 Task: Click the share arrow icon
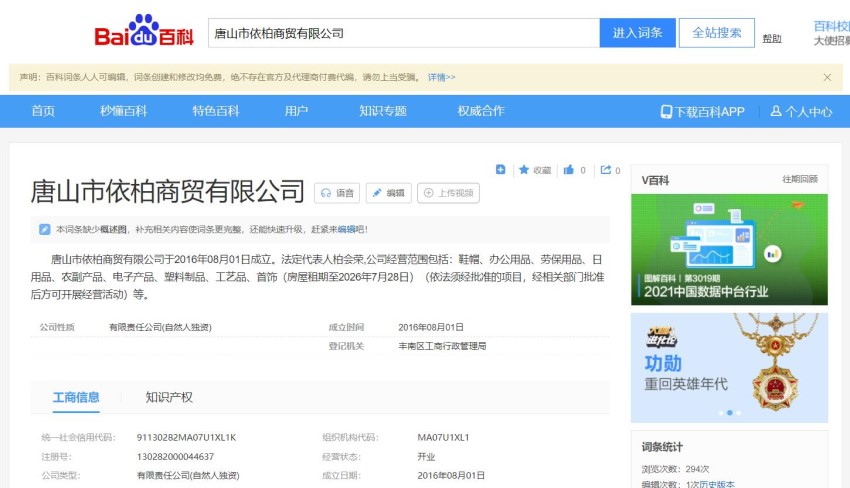click(x=606, y=170)
